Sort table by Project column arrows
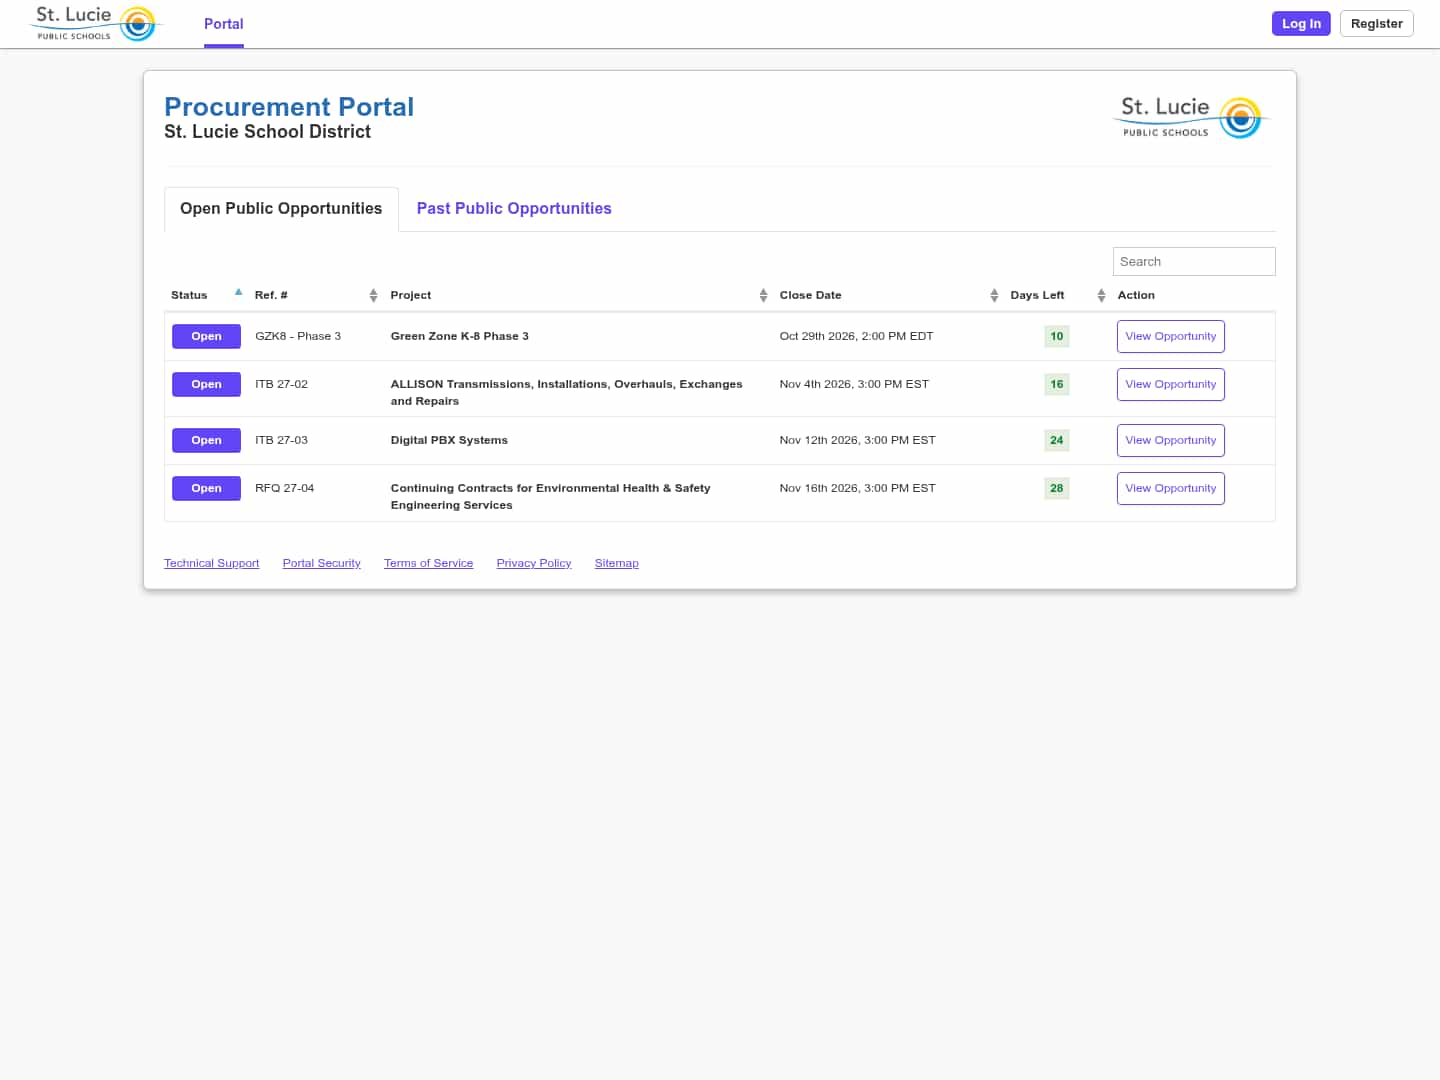The height and width of the screenshot is (1080, 1440). 763,295
